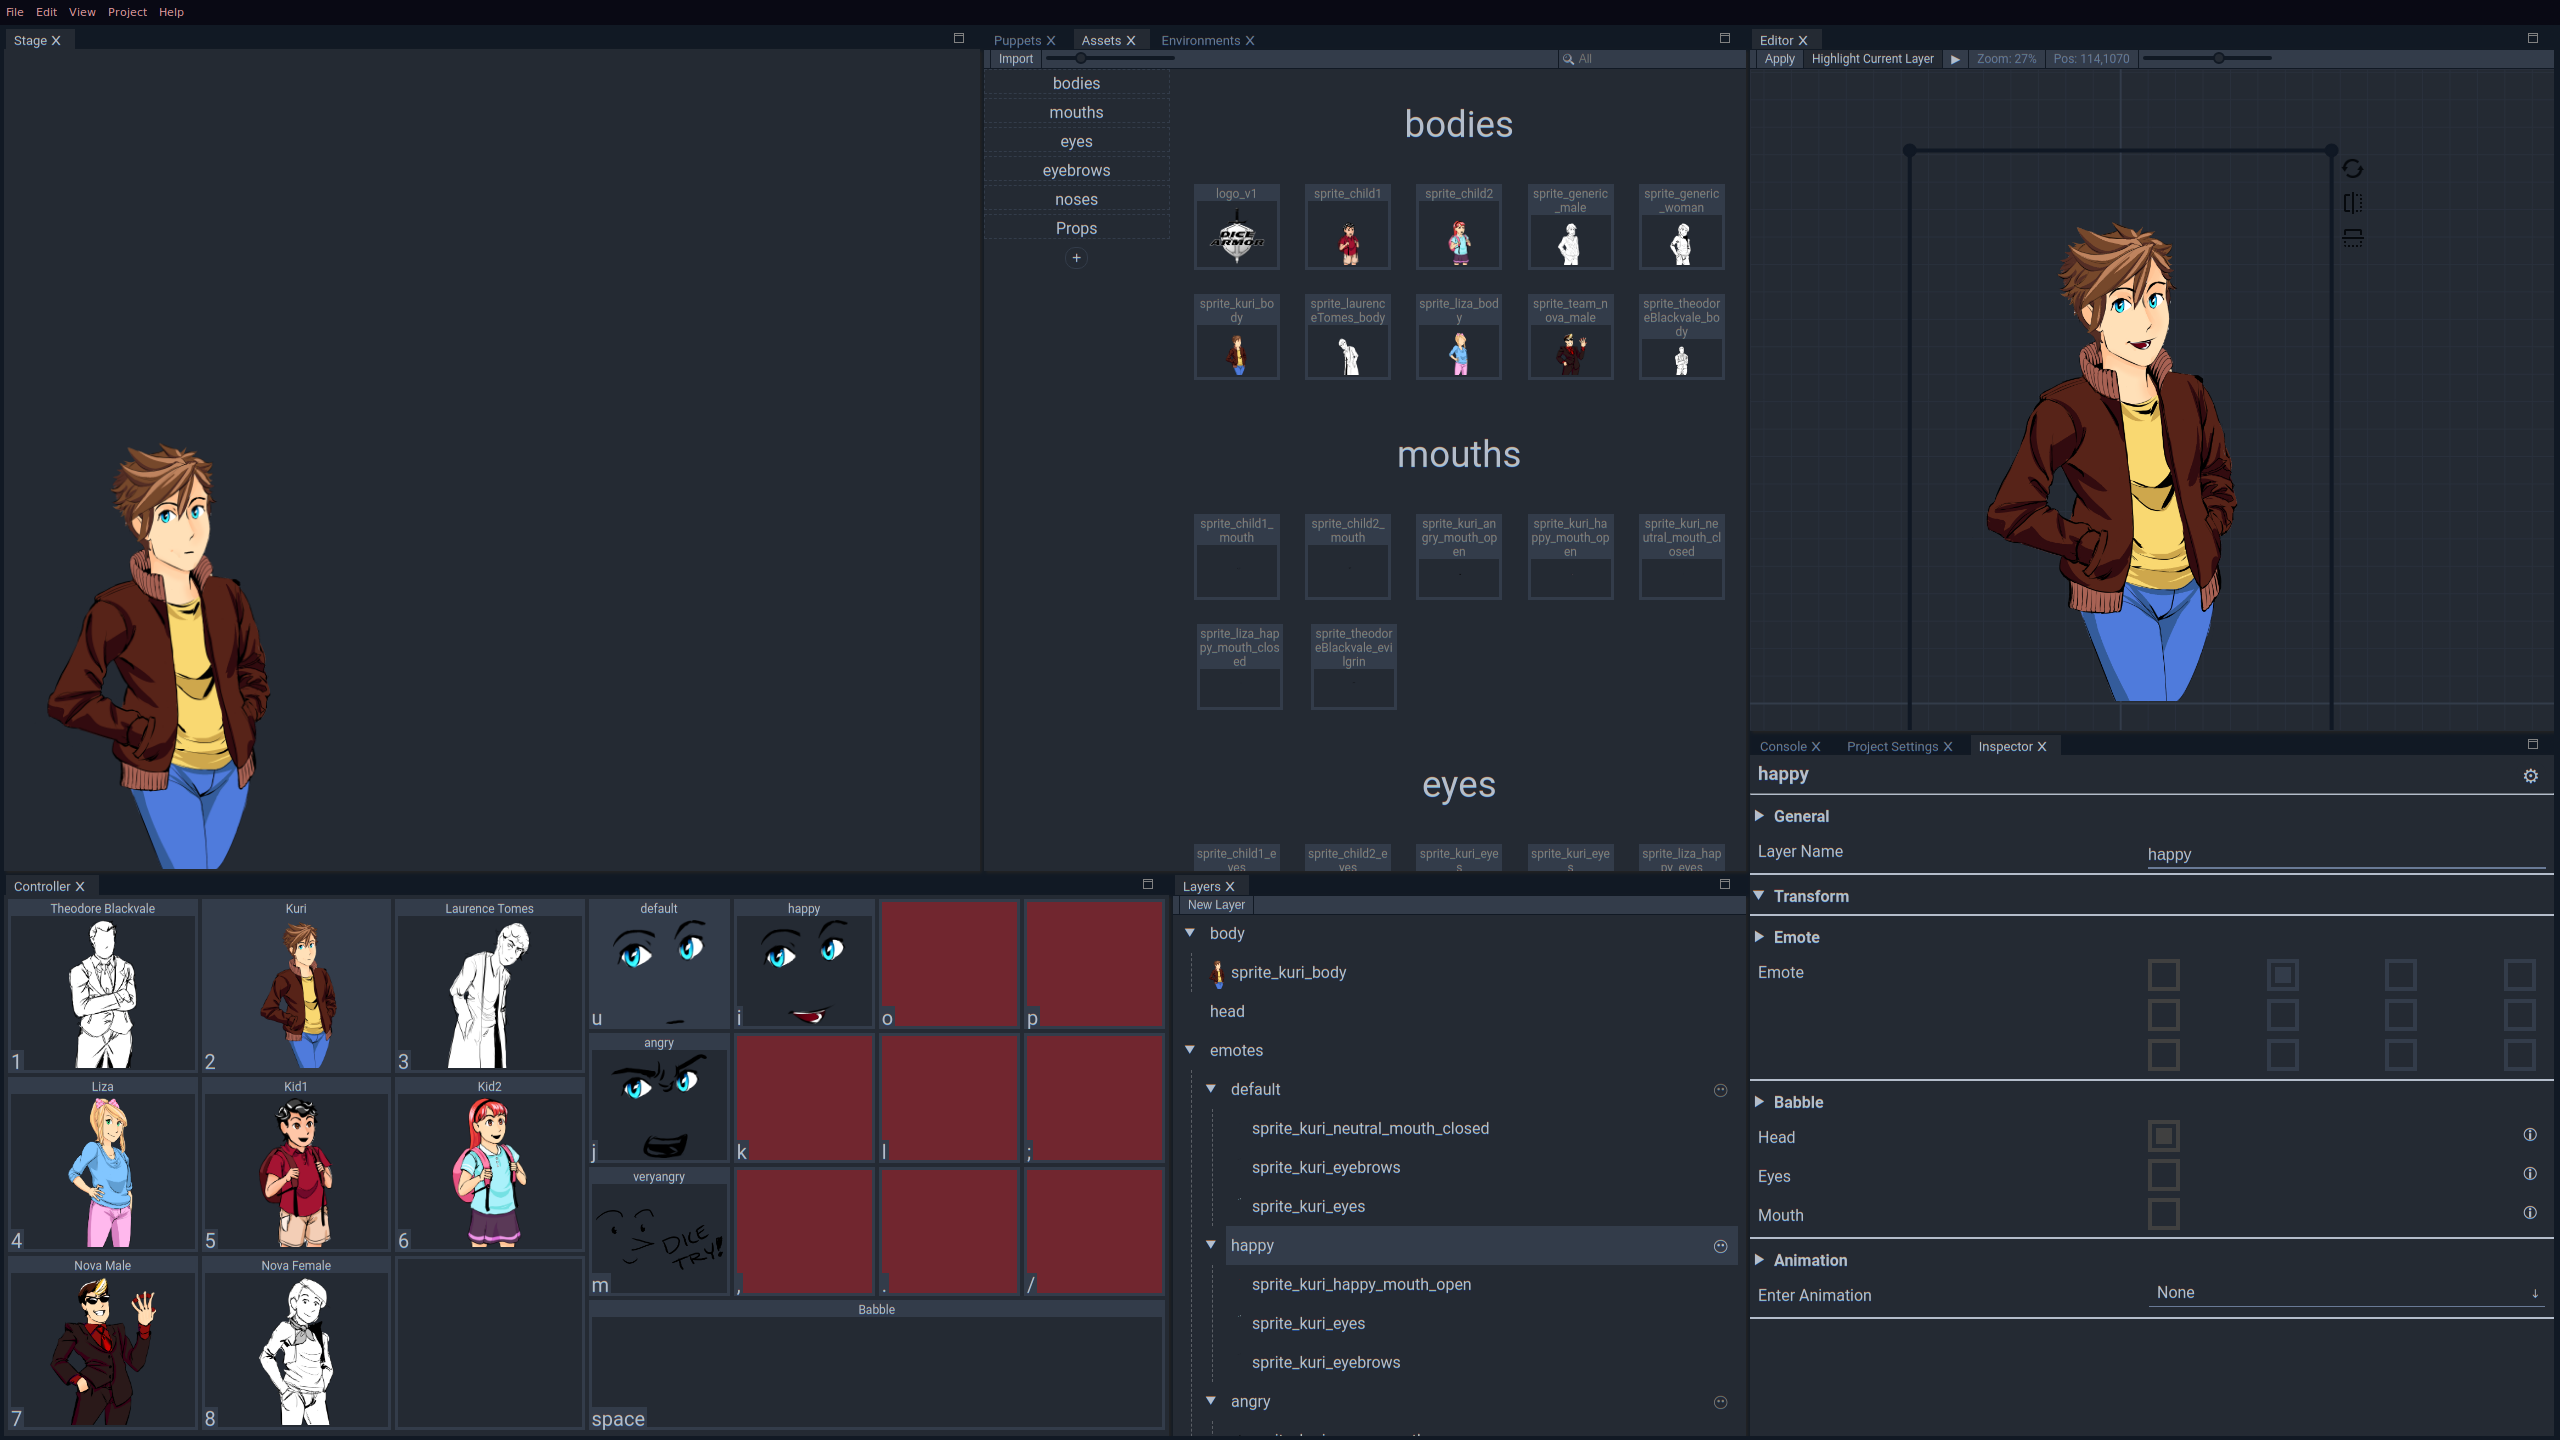Enable Head toggle under Babble section
The width and height of the screenshot is (2560, 1440).
point(2163,1136)
